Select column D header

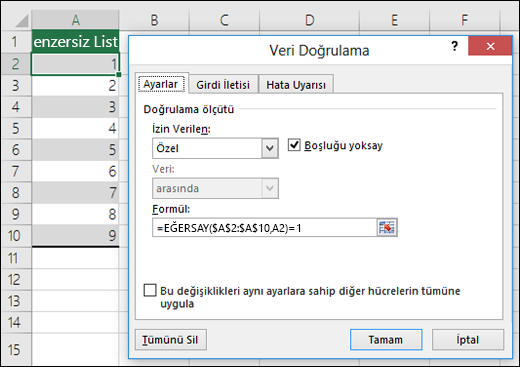click(310, 20)
